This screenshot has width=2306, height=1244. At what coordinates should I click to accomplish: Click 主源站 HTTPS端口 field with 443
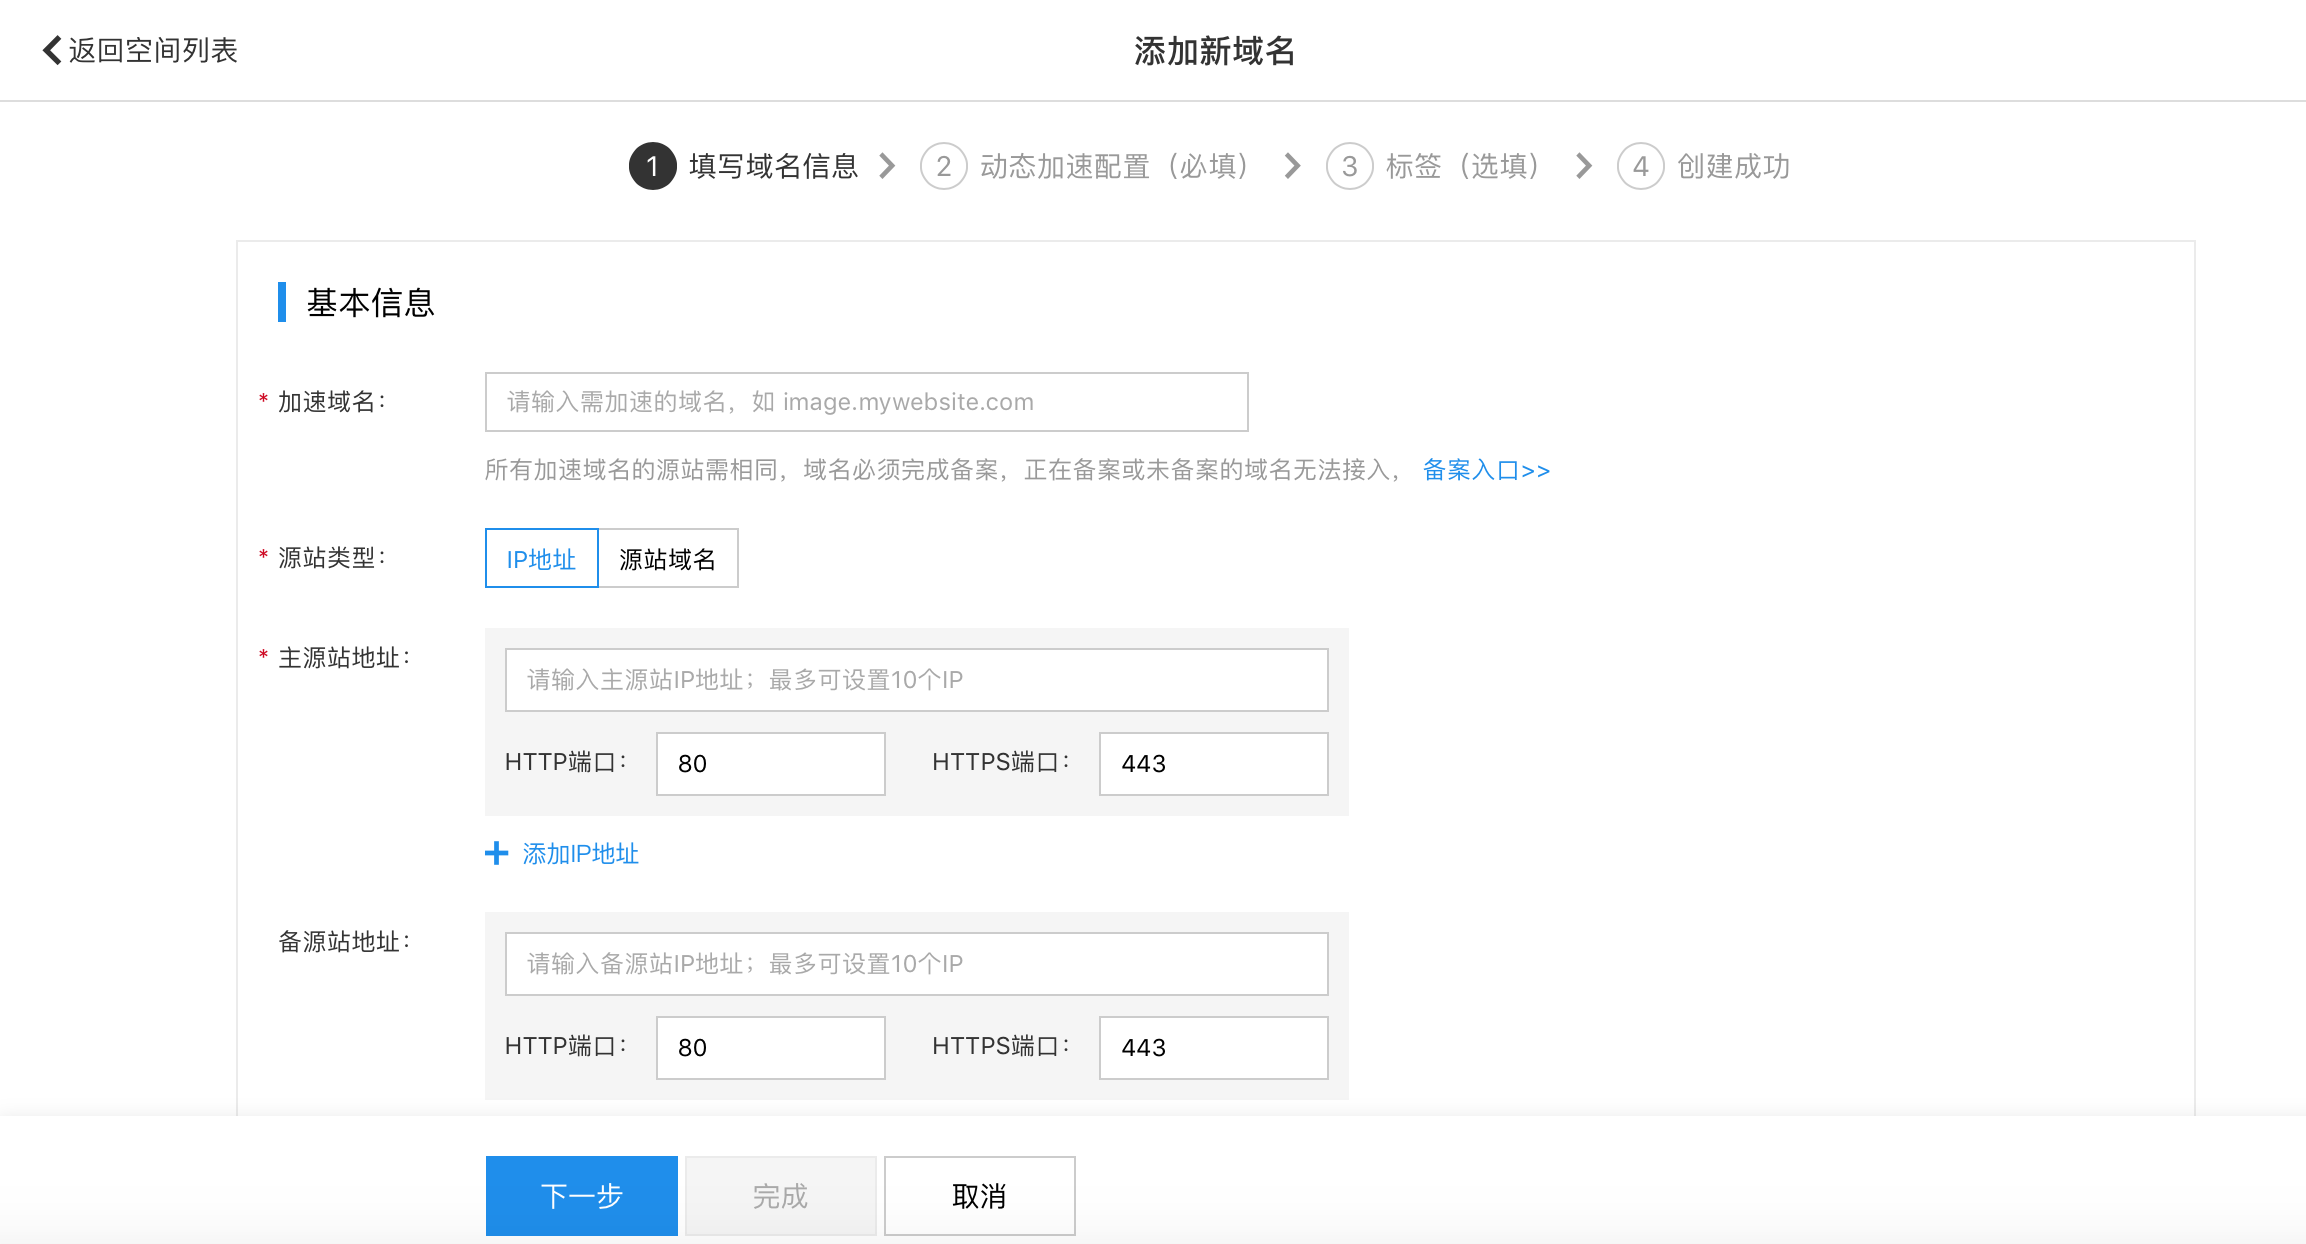1214,764
